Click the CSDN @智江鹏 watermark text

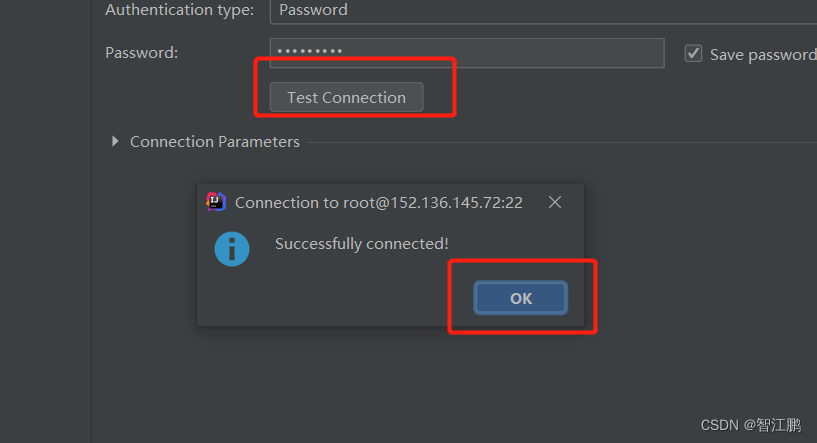[751, 425]
